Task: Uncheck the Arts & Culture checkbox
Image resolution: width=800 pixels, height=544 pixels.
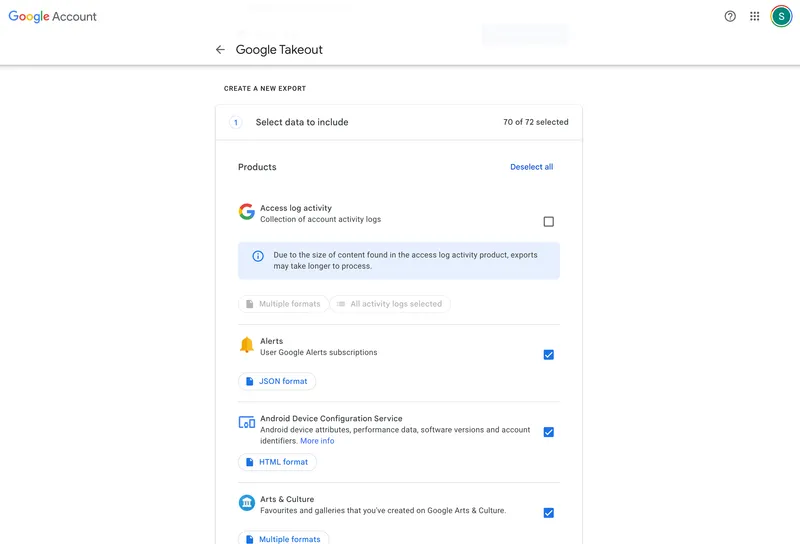Action: coord(548,513)
